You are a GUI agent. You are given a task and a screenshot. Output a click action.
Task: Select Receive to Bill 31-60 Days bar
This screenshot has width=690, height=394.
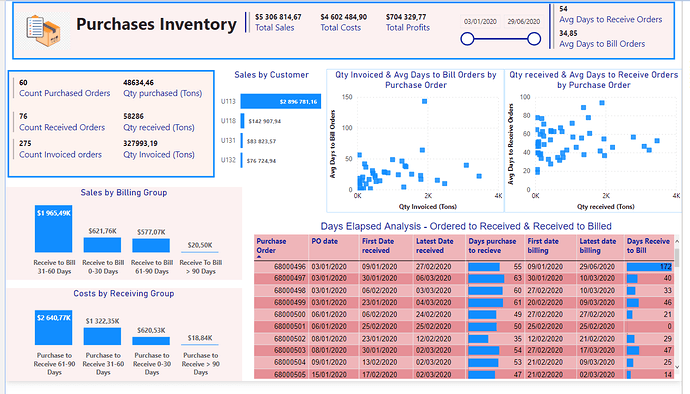[54, 228]
